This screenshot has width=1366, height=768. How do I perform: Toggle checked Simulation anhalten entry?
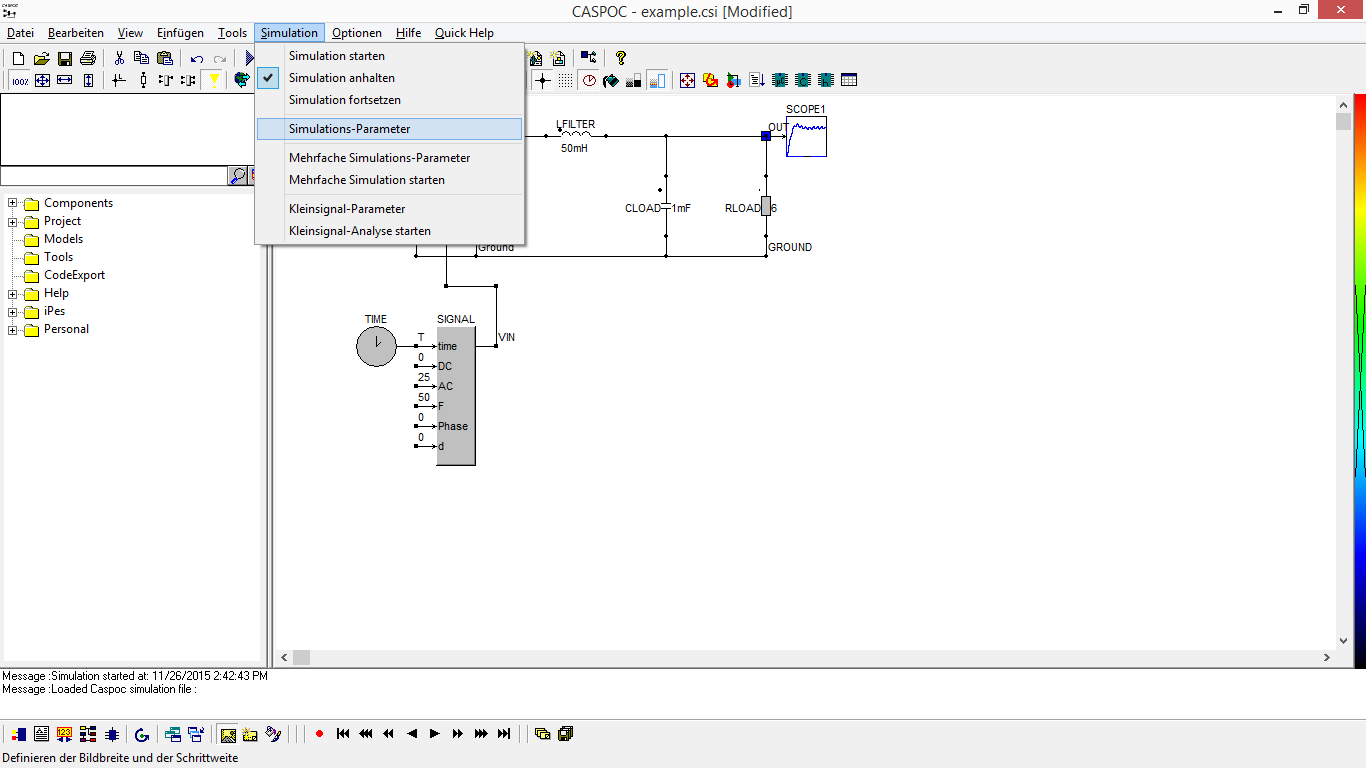390,78
